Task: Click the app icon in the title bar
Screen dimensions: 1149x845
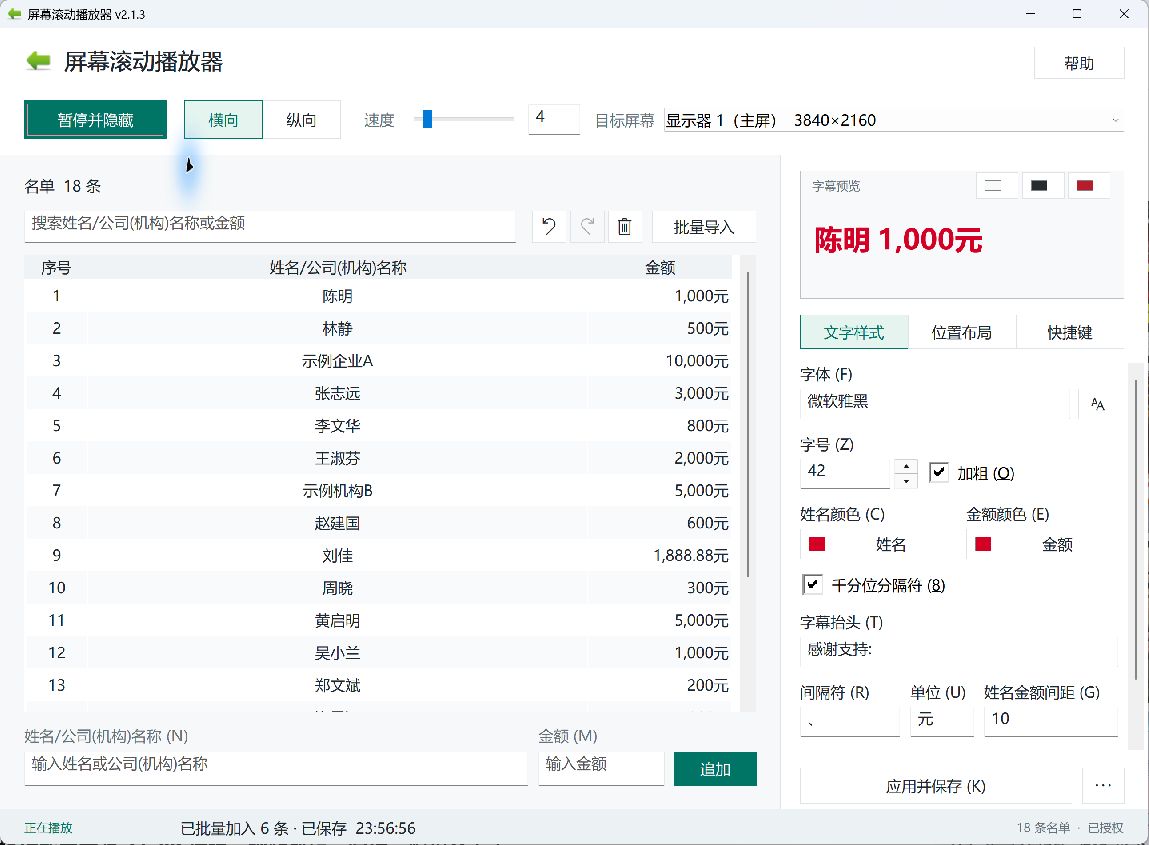Action: (x=14, y=14)
